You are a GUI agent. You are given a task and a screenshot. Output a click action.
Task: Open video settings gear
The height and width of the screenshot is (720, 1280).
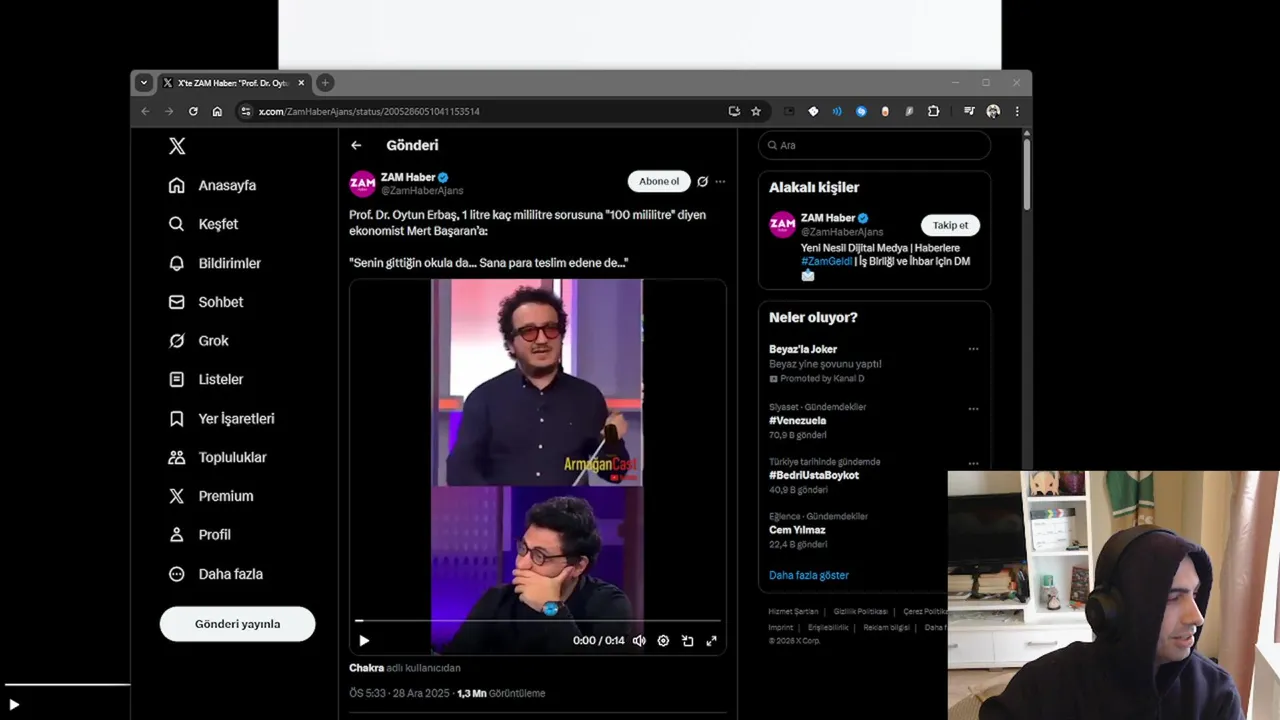[663, 641]
